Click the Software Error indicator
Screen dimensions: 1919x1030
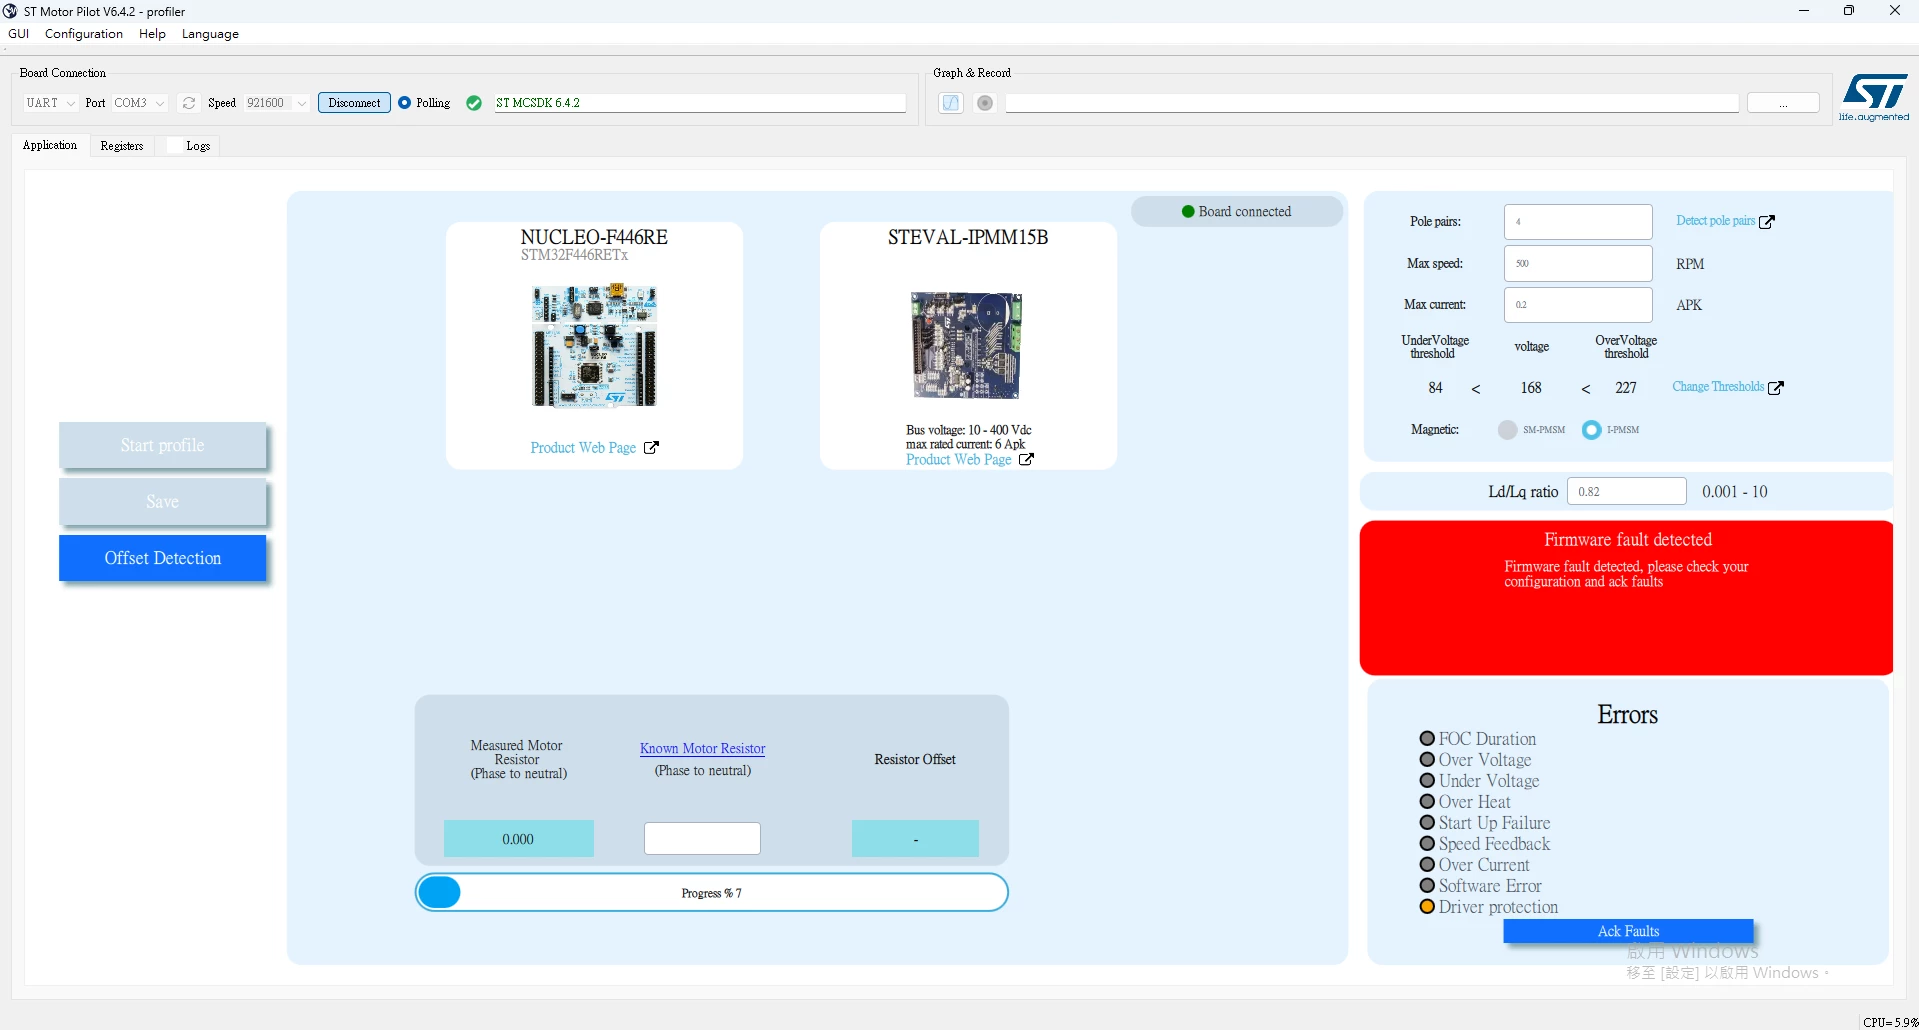point(1427,886)
